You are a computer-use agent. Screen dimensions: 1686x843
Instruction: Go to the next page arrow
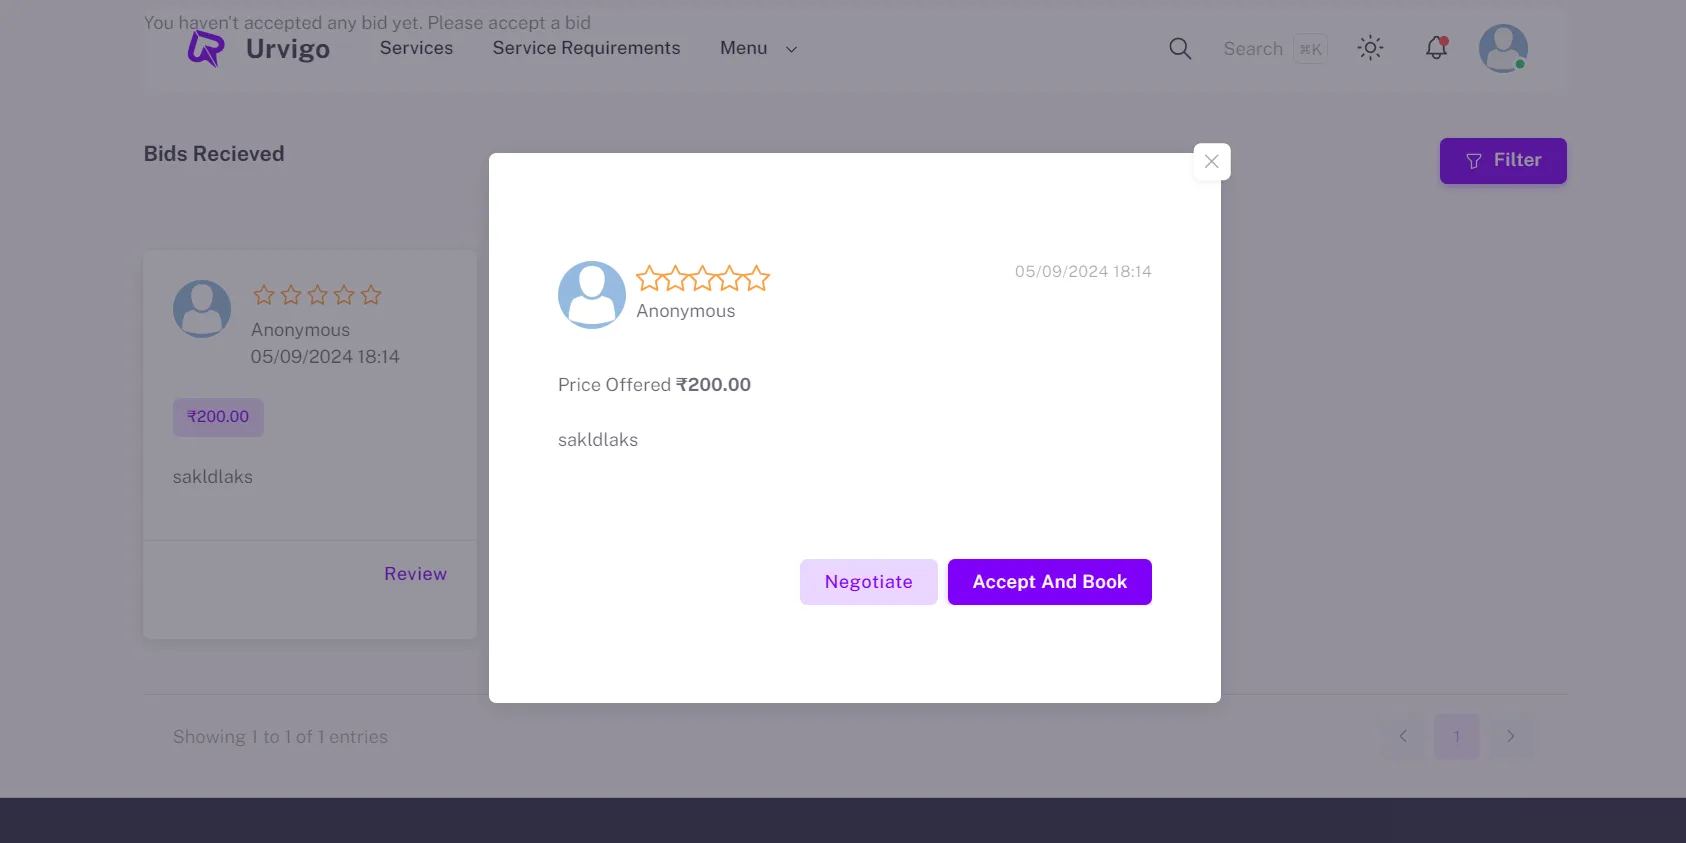coord(1510,737)
